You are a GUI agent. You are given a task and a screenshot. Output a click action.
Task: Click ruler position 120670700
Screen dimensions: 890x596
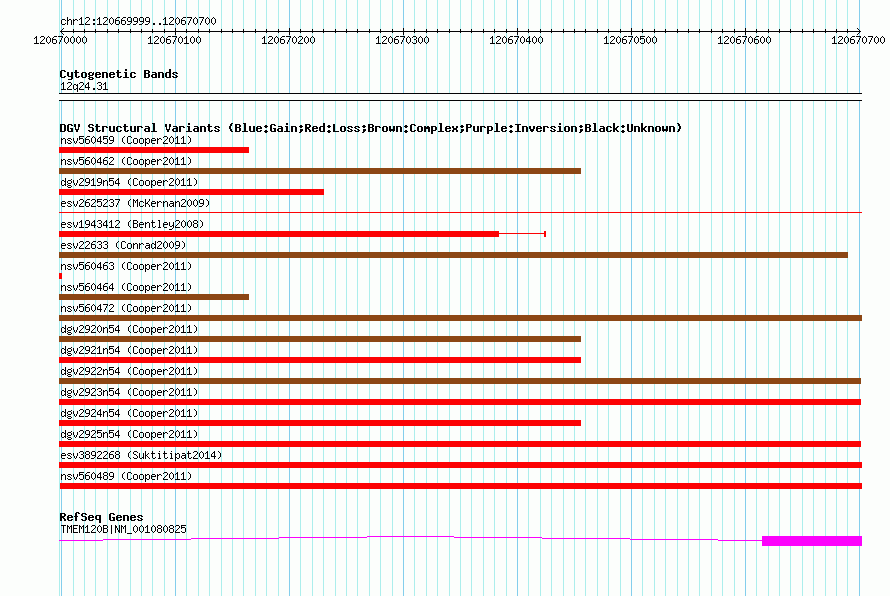(858, 40)
